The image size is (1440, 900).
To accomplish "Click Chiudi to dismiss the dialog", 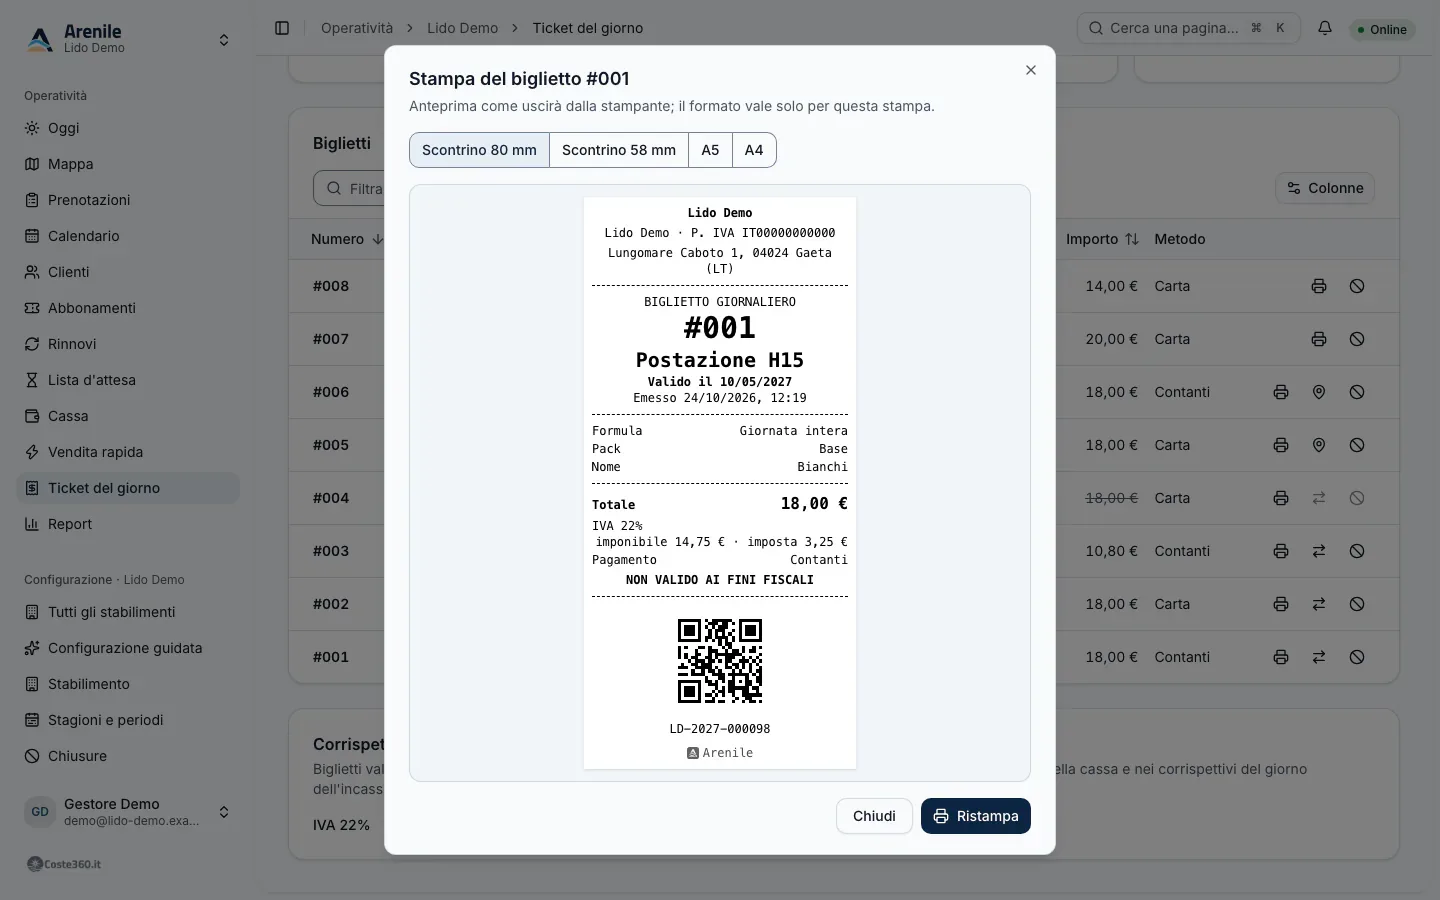I will pos(874,816).
